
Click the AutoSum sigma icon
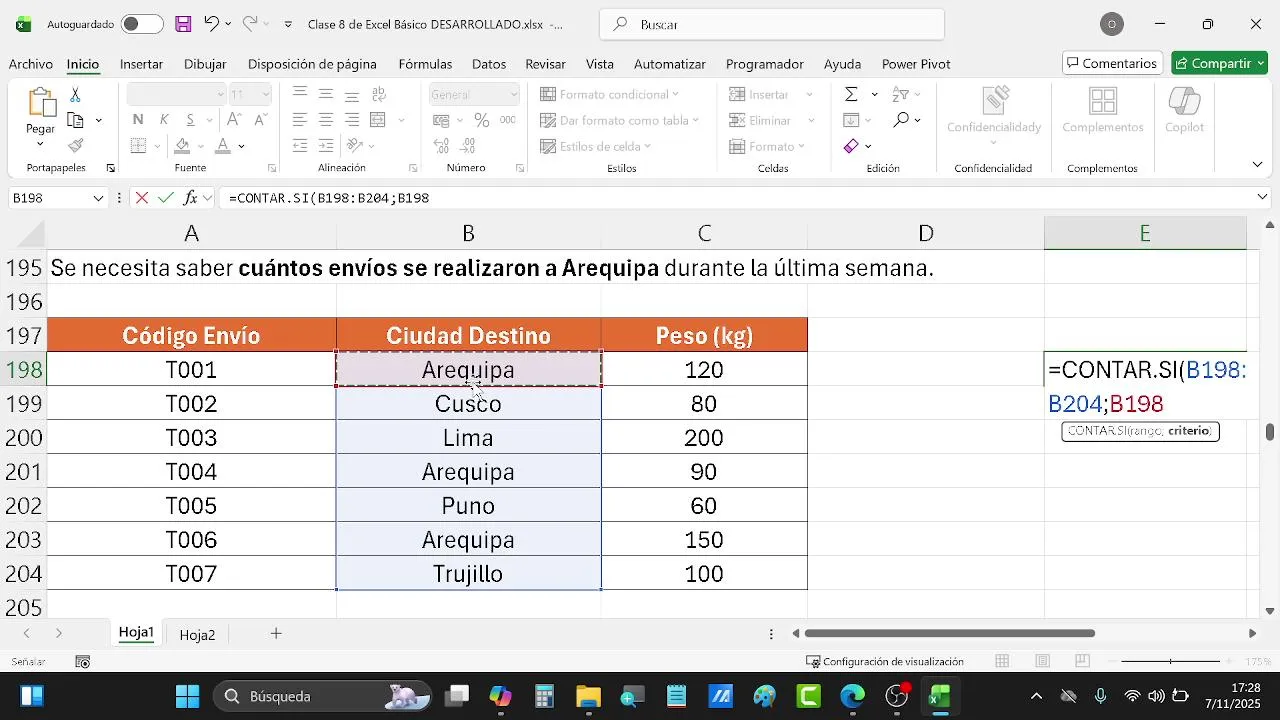coord(851,94)
